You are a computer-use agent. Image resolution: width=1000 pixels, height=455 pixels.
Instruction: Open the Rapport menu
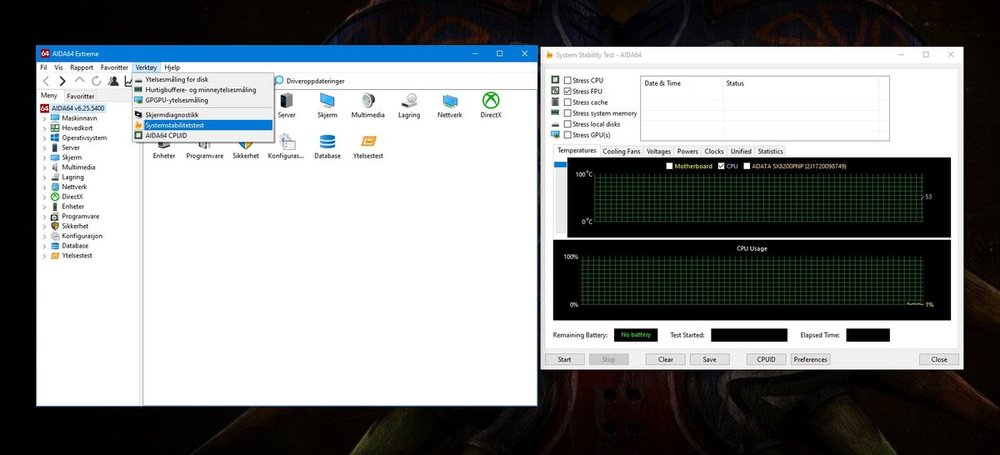click(x=82, y=67)
